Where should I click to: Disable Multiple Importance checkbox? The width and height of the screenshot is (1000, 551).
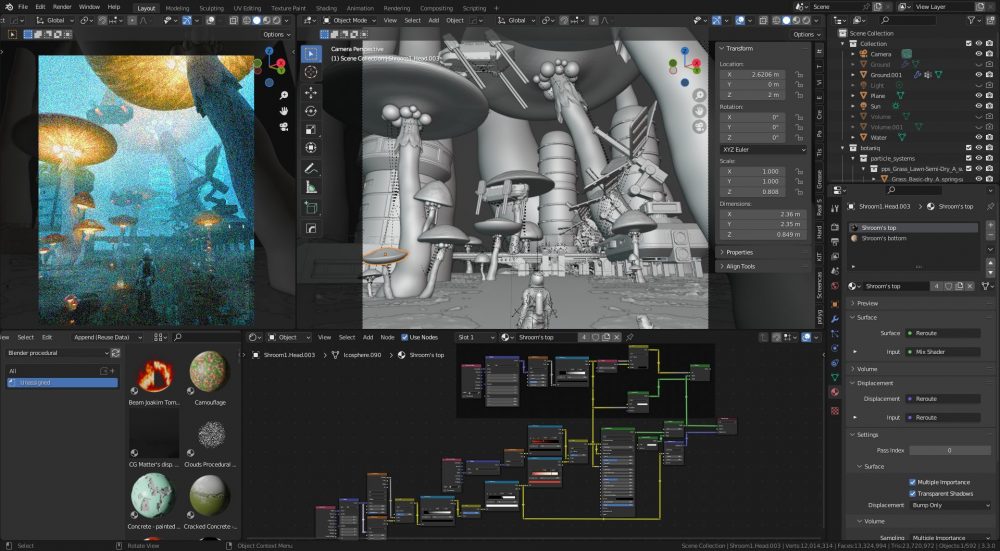(912, 482)
